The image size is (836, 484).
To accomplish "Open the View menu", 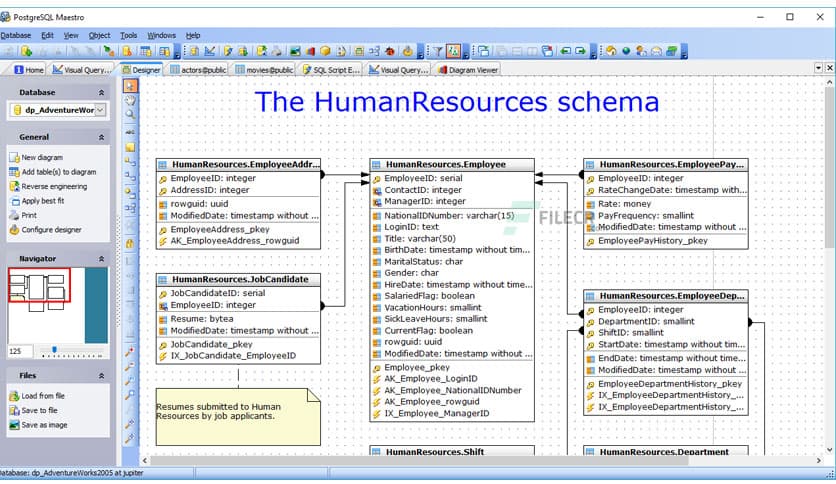I will pos(71,35).
